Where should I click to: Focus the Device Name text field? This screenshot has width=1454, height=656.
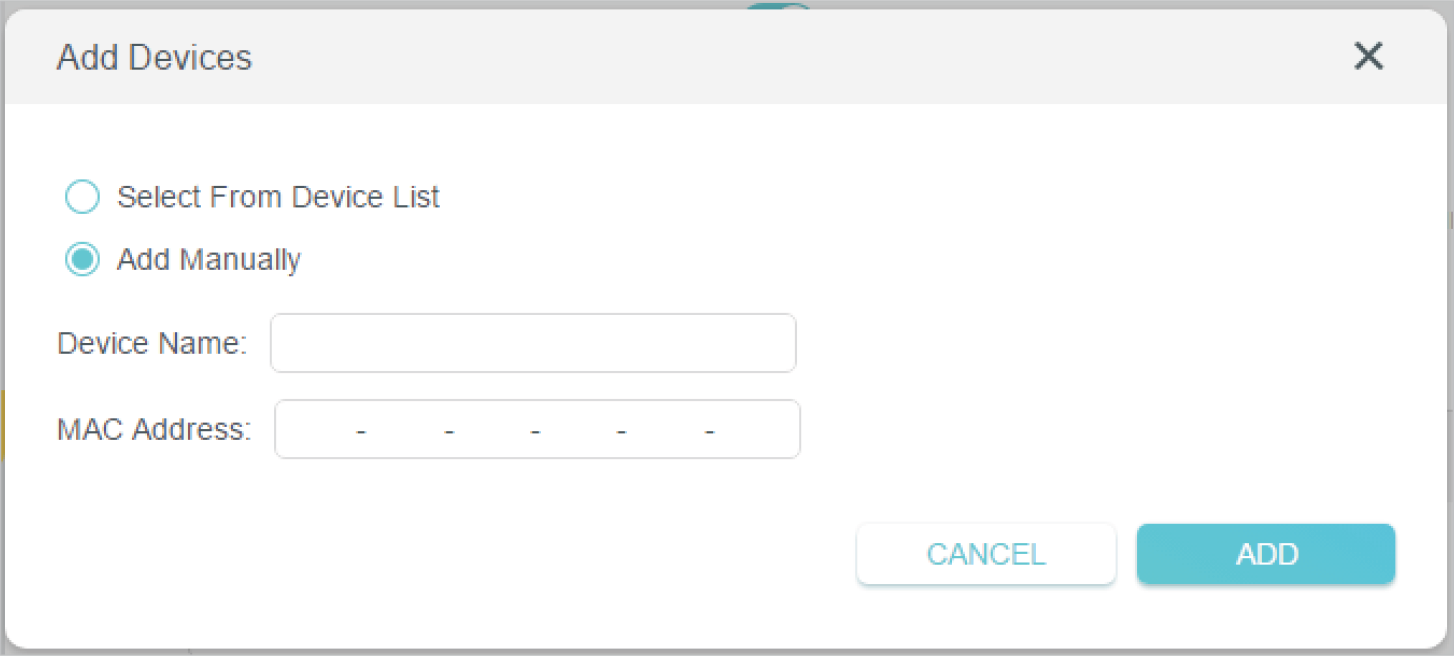point(533,343)
